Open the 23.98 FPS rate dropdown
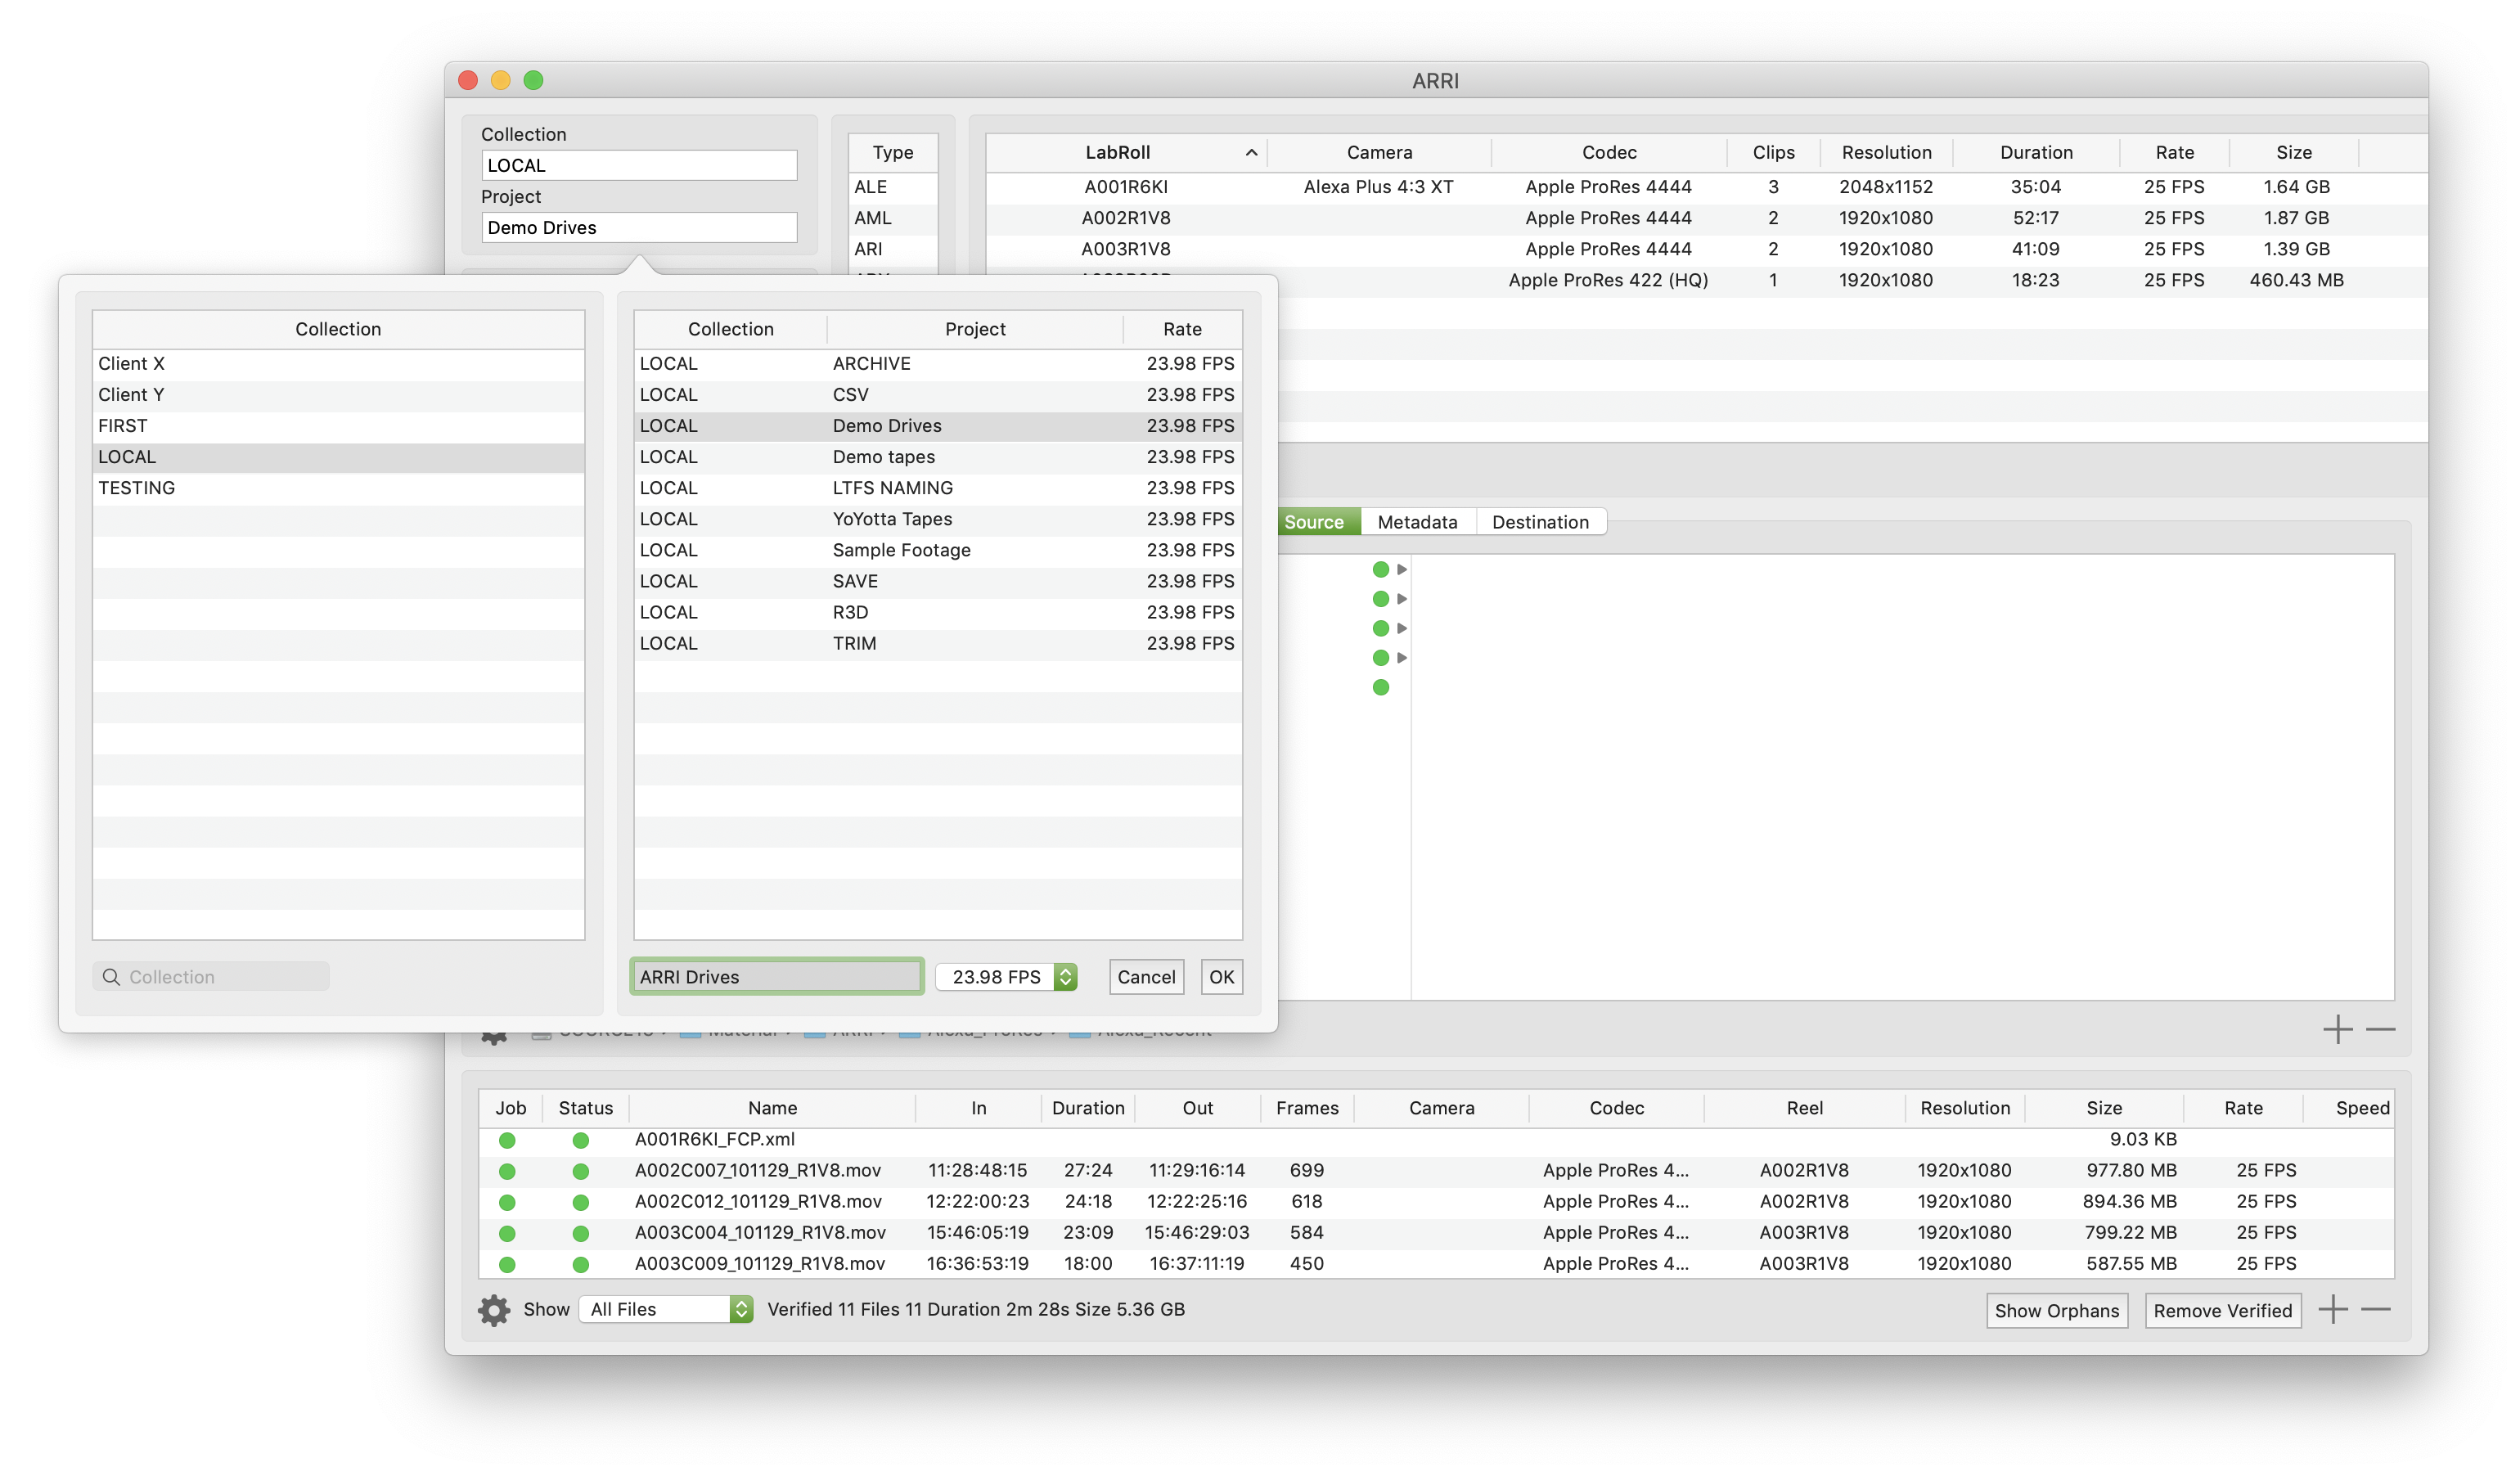The width and height of the screenshot is (2520, 1476). (1006, 977)
